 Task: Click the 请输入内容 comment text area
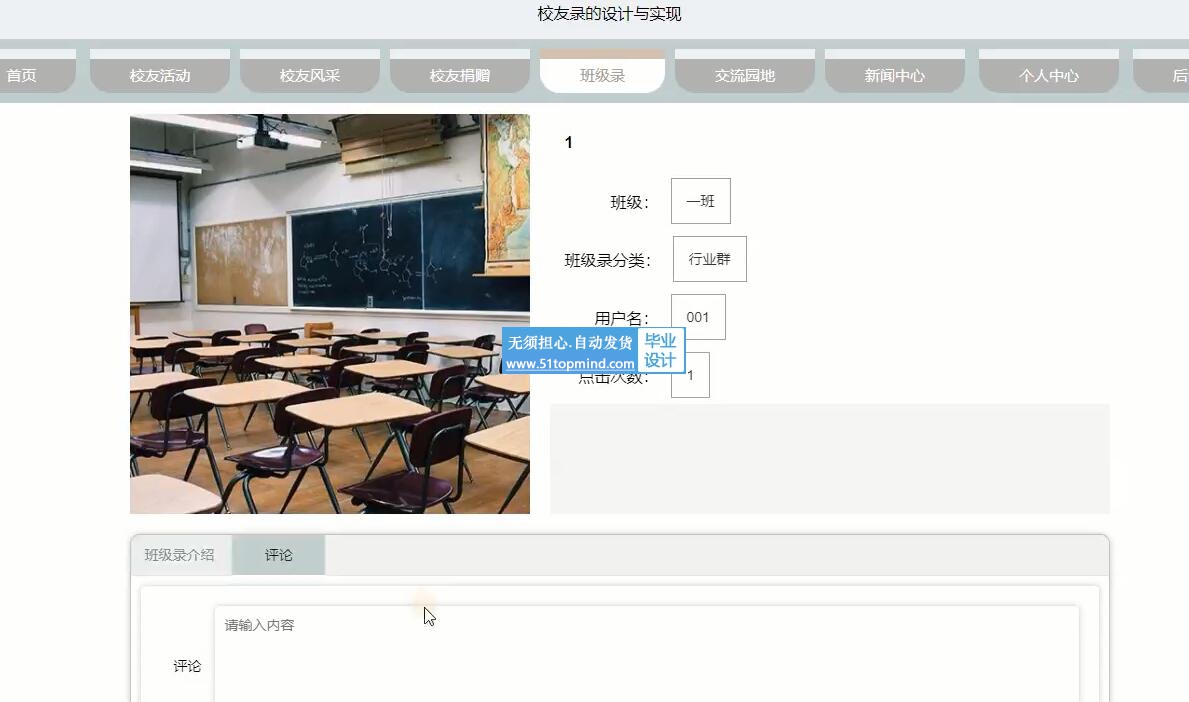[647, 653]
